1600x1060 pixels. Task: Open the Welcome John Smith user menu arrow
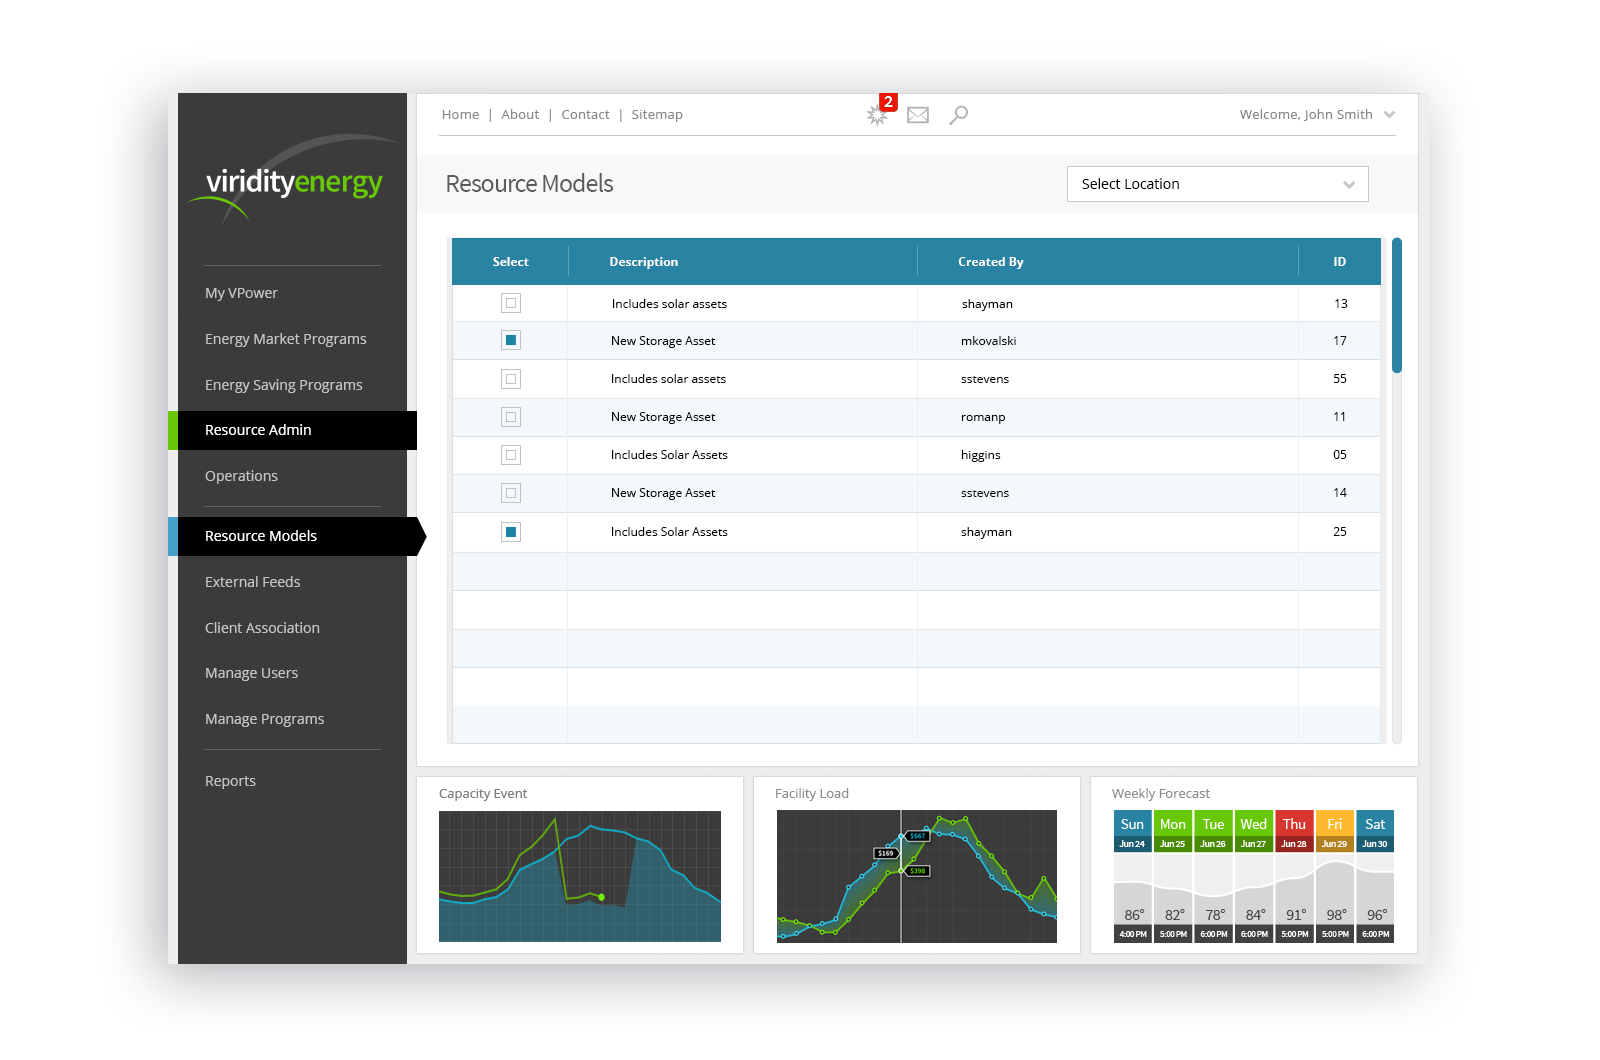click(1389, 115)
